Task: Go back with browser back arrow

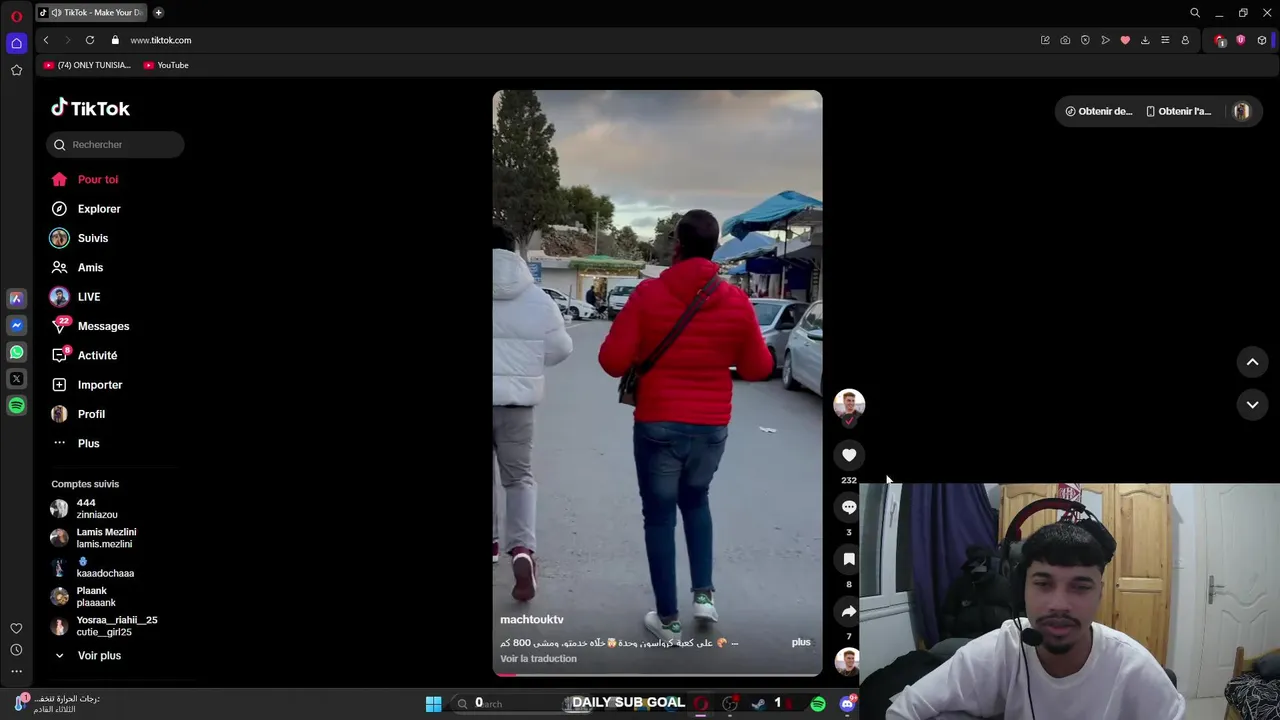Action: 46,40
